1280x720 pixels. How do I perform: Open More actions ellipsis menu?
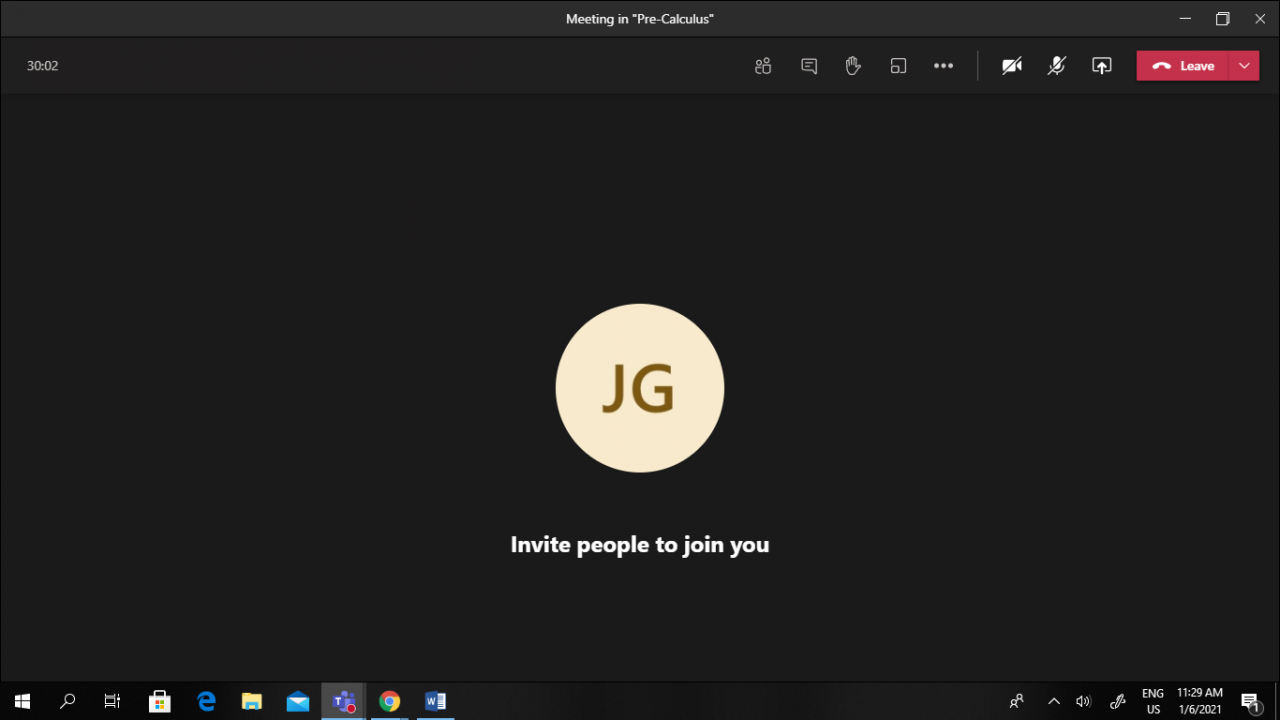tap(943, 66)
